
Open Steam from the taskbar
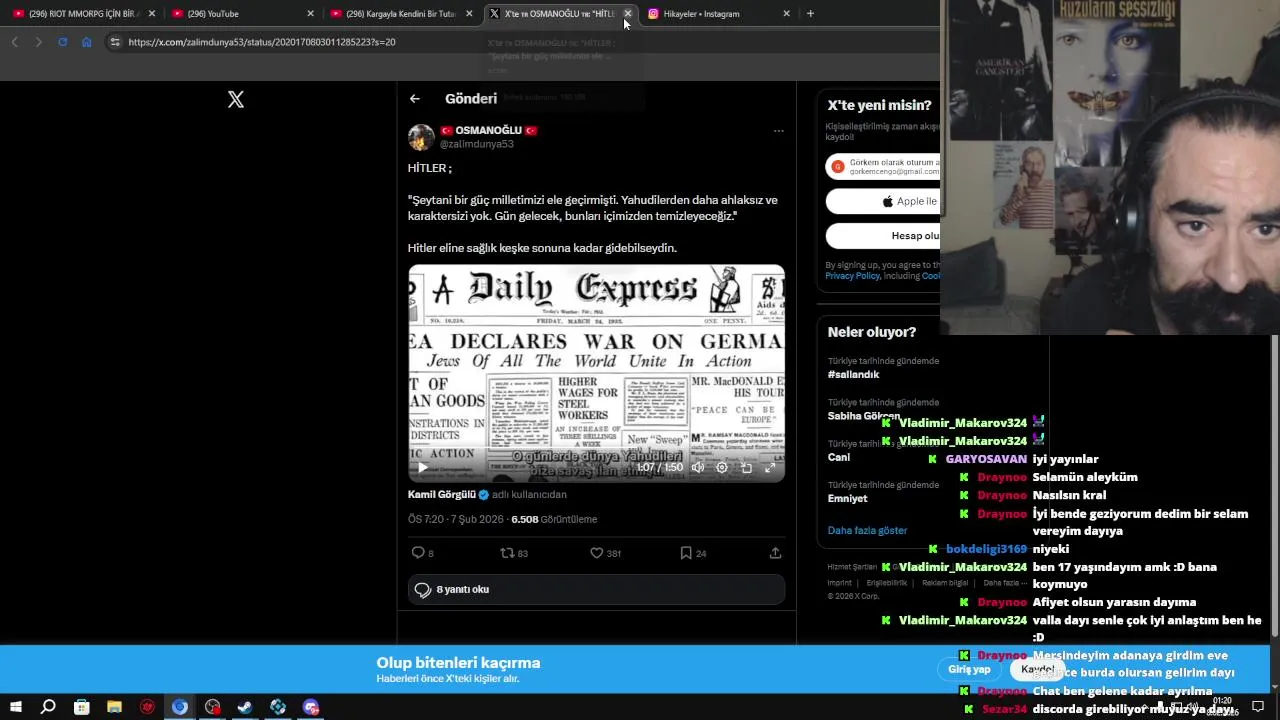pos(245,707)
